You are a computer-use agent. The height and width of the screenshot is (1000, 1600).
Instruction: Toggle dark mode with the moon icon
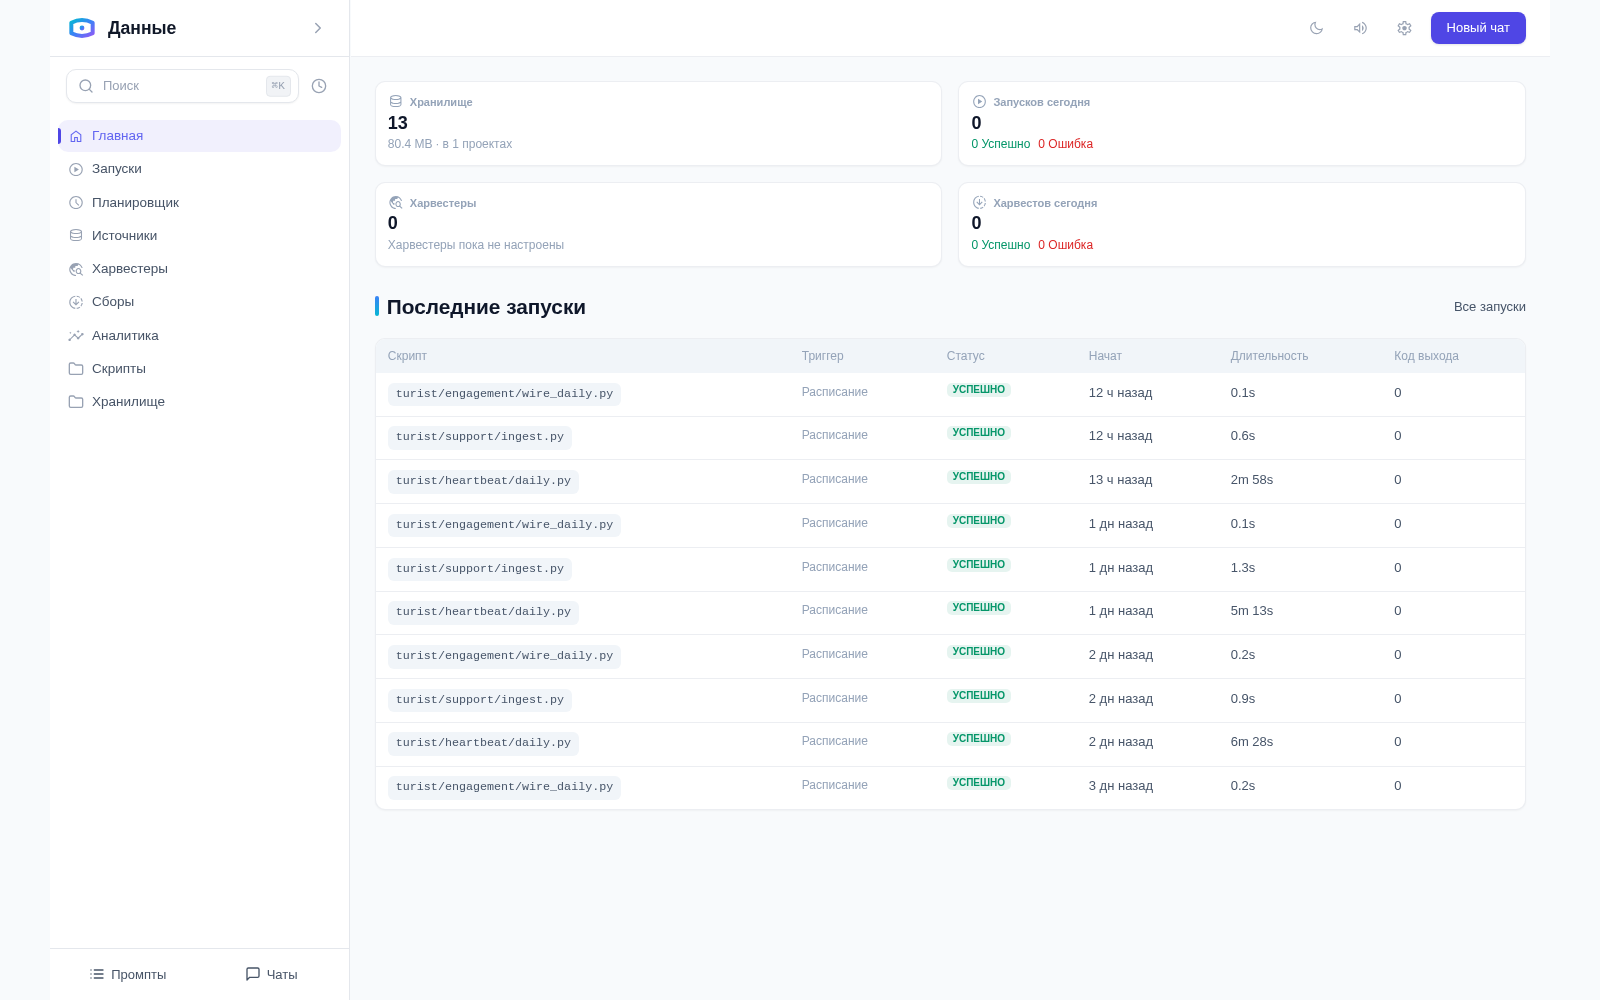(1316, 28)
